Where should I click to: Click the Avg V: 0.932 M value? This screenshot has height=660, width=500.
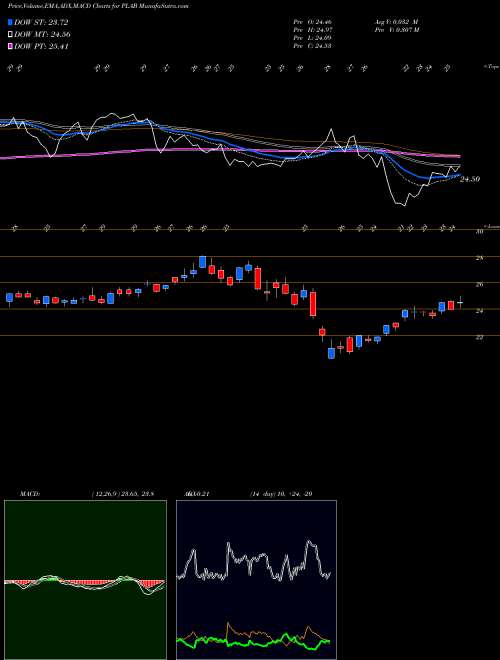[396, 21]
